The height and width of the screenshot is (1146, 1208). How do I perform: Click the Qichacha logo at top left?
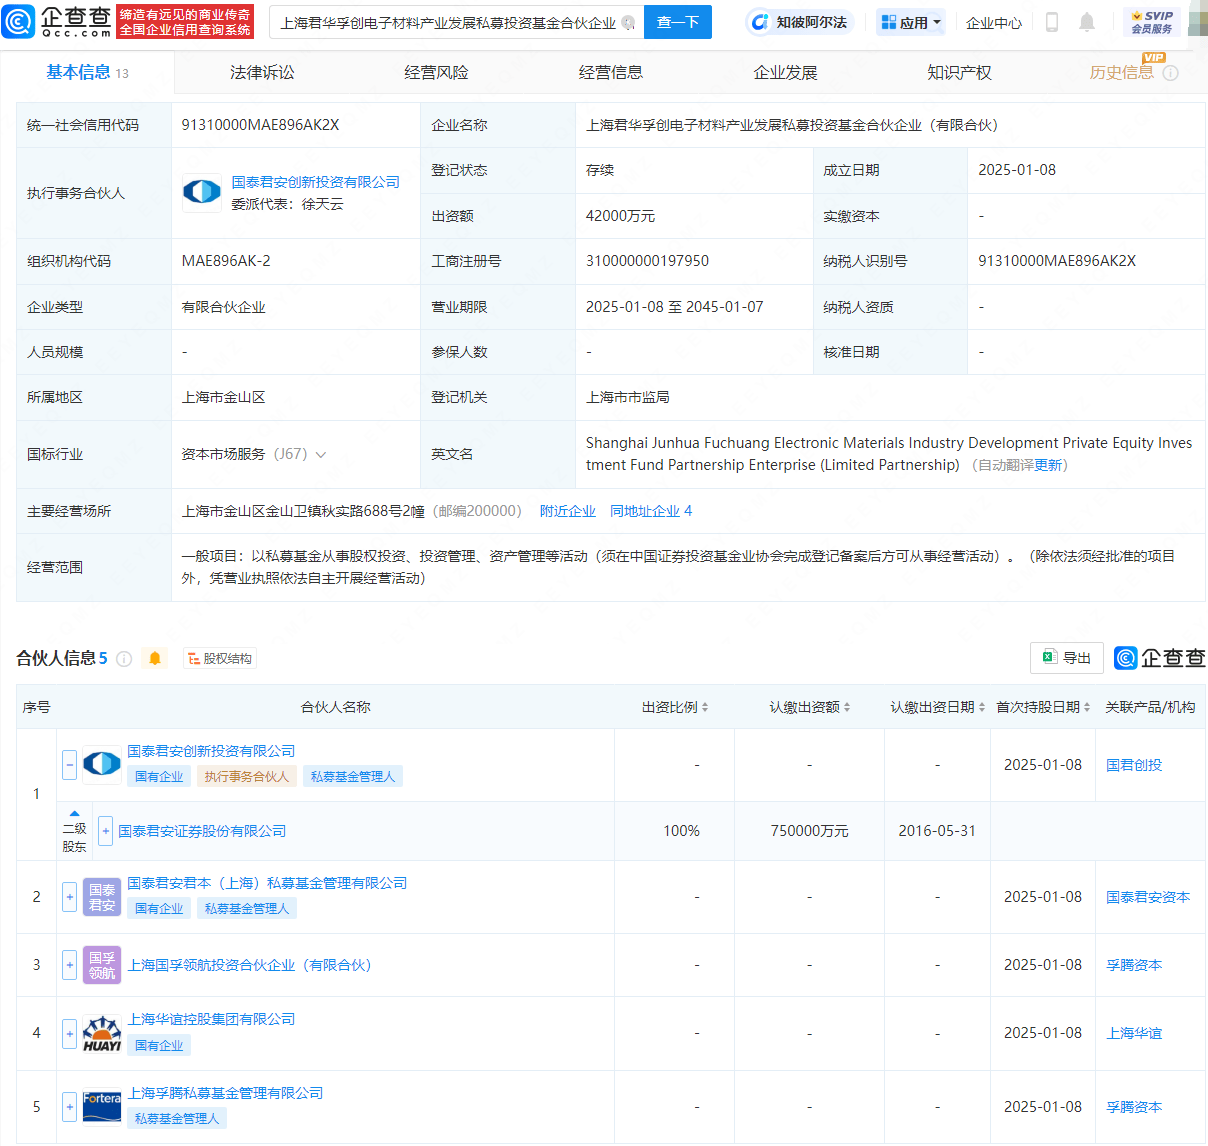point(57,21)
